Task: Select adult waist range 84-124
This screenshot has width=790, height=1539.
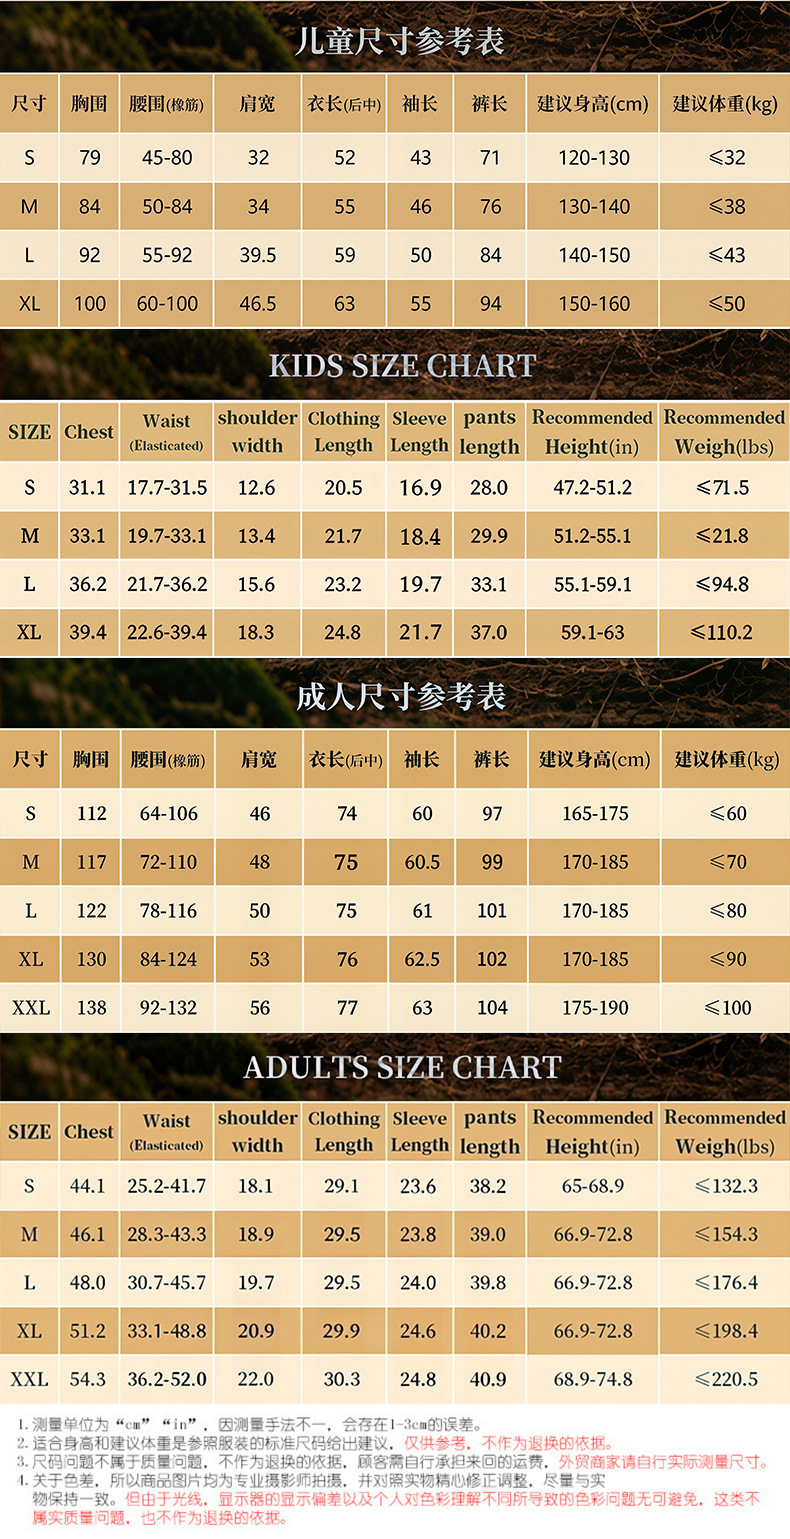Action: click(169, 959)
